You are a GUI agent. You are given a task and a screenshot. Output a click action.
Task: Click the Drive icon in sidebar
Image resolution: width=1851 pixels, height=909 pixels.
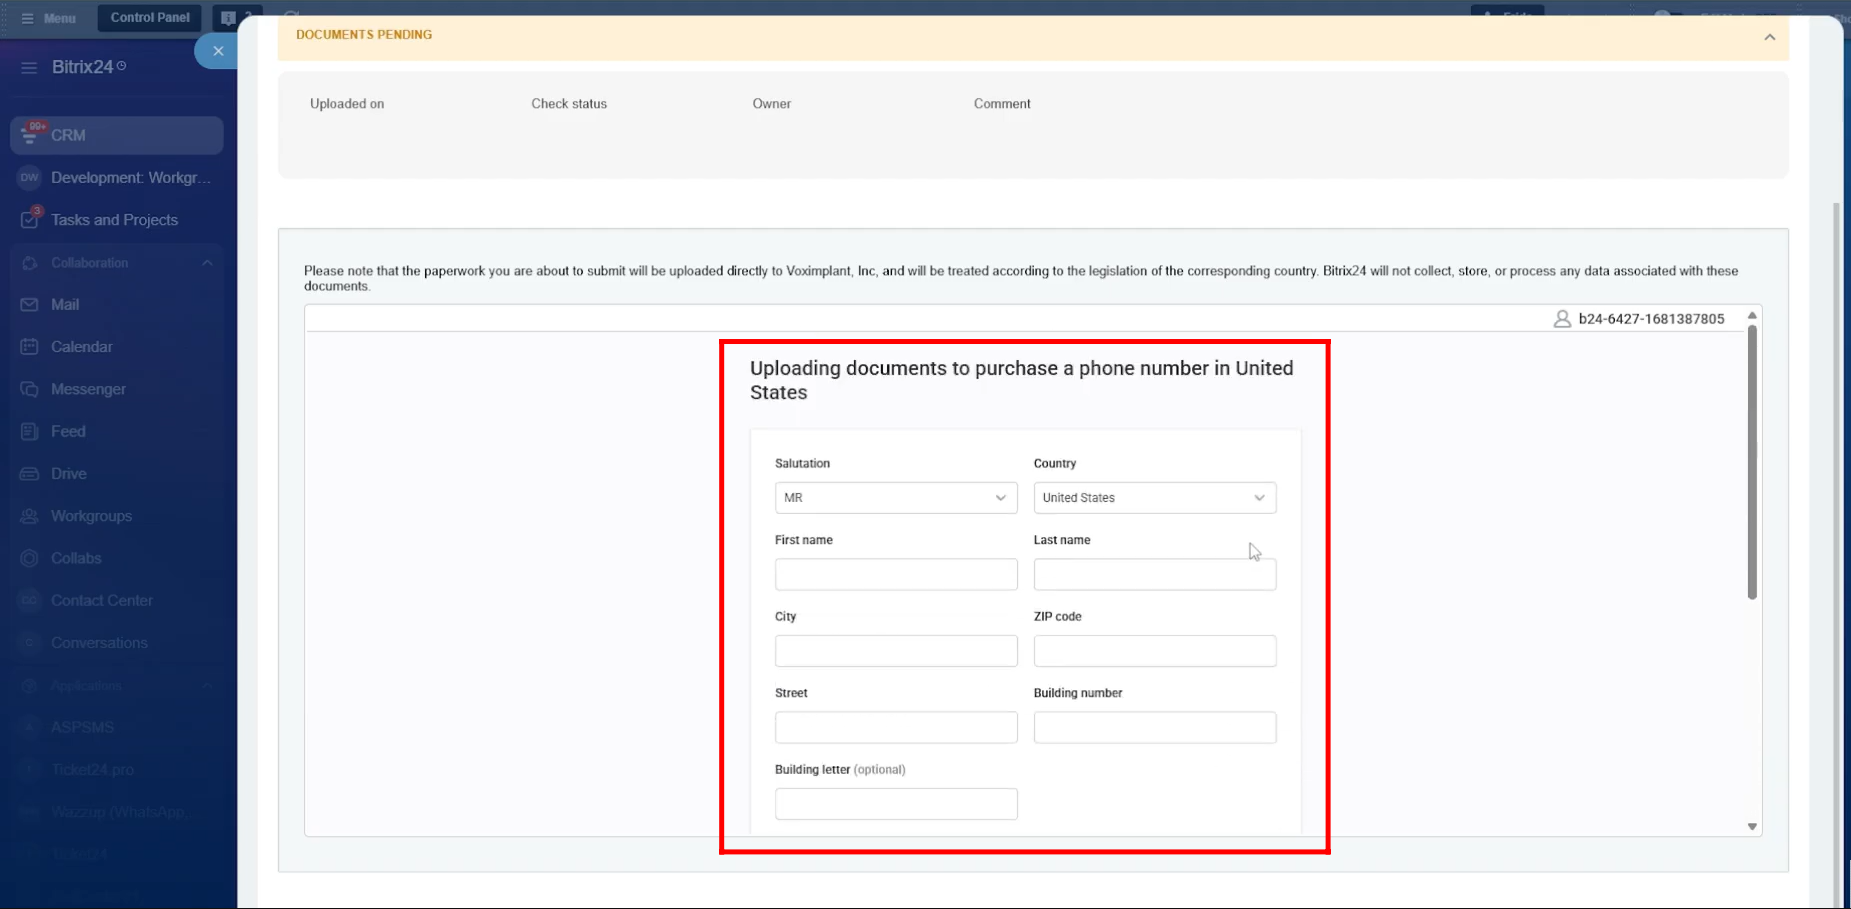29,474
